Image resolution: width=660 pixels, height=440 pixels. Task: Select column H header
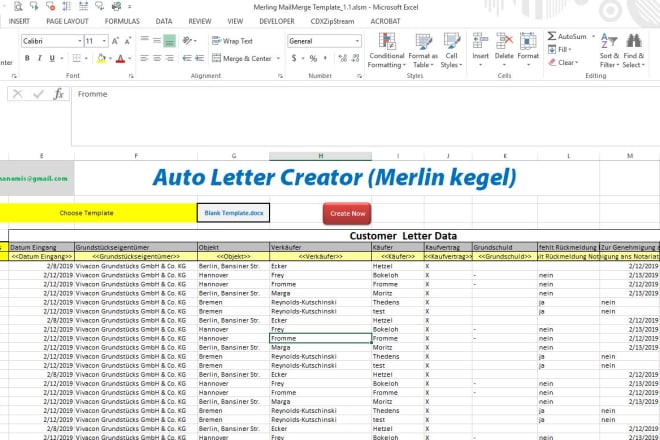320,156
